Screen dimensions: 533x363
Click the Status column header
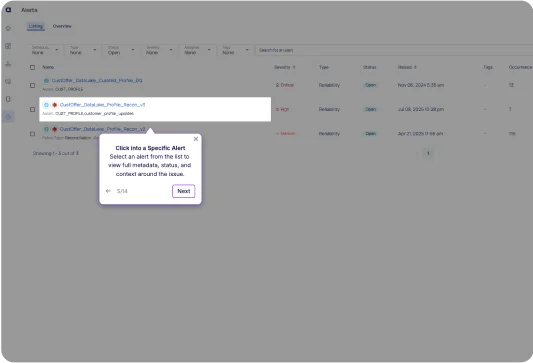pos(369,67)
